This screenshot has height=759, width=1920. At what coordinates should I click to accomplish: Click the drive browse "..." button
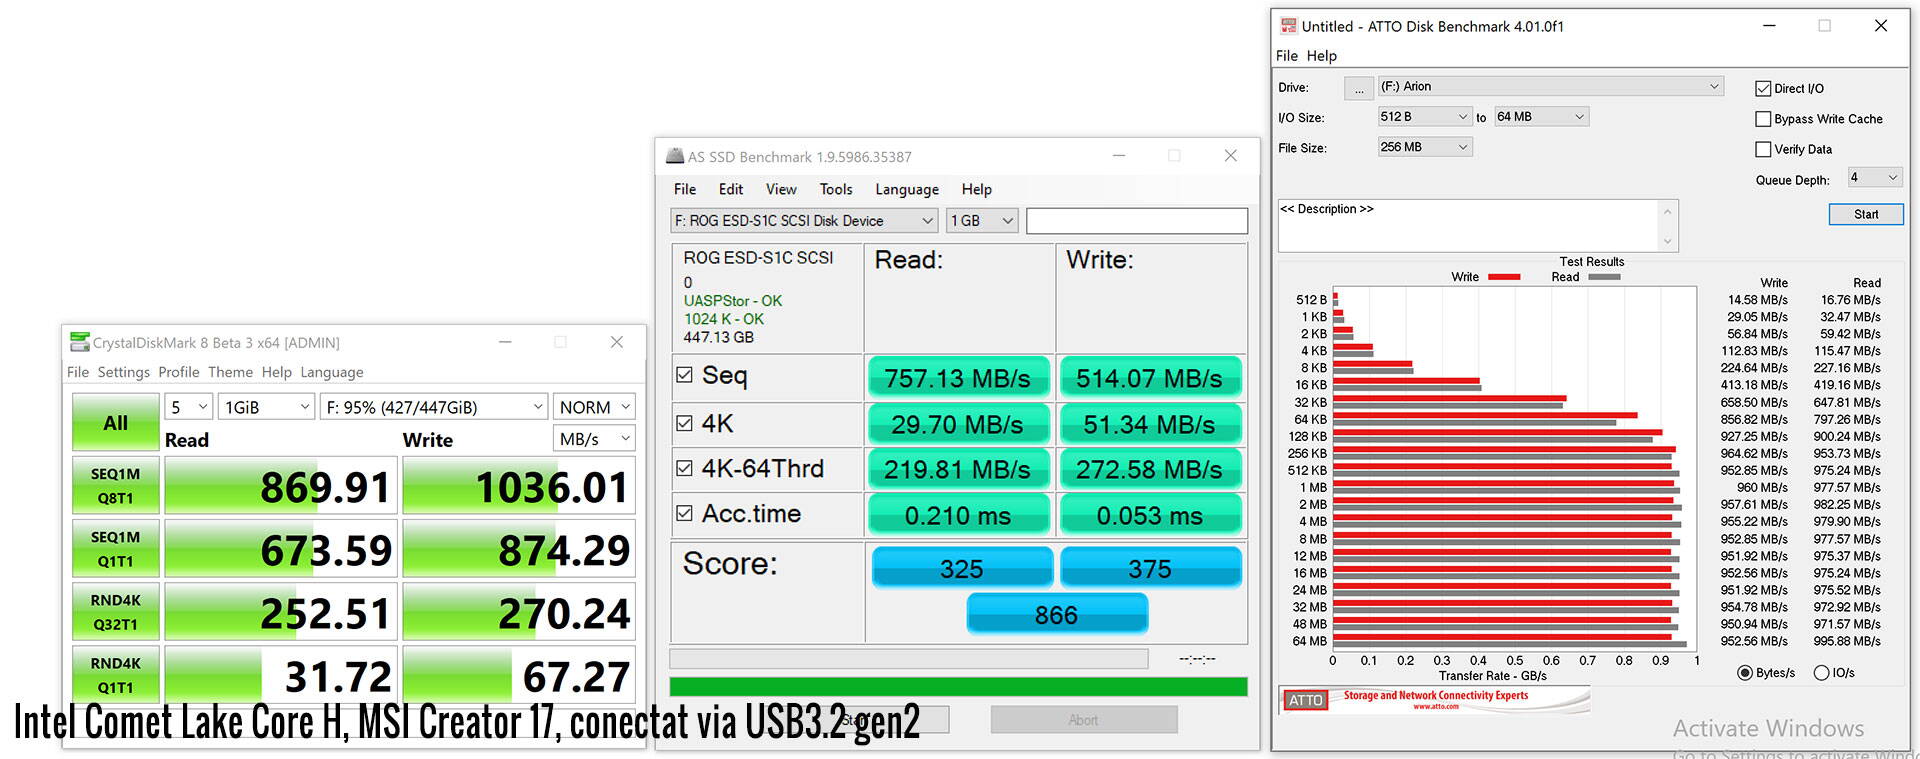click(1358, 88)
